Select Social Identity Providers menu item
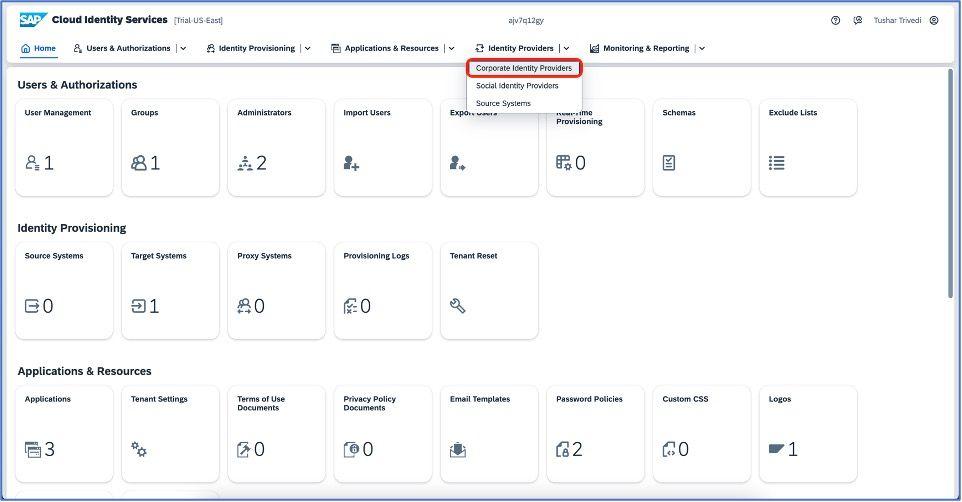This screenshot has height=502, width=962. coord(517,86)
